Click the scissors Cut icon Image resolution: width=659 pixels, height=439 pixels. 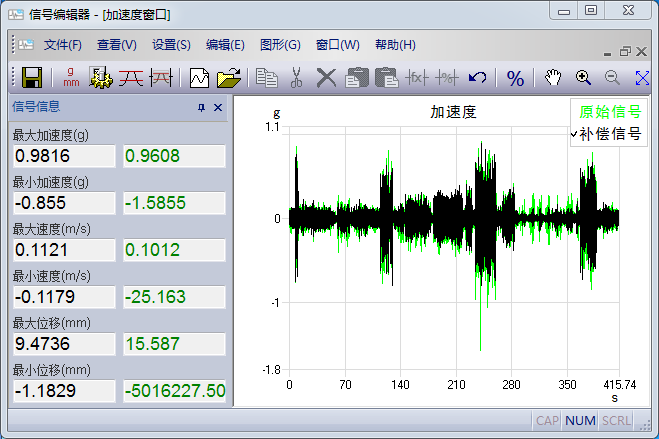(296, 77)
